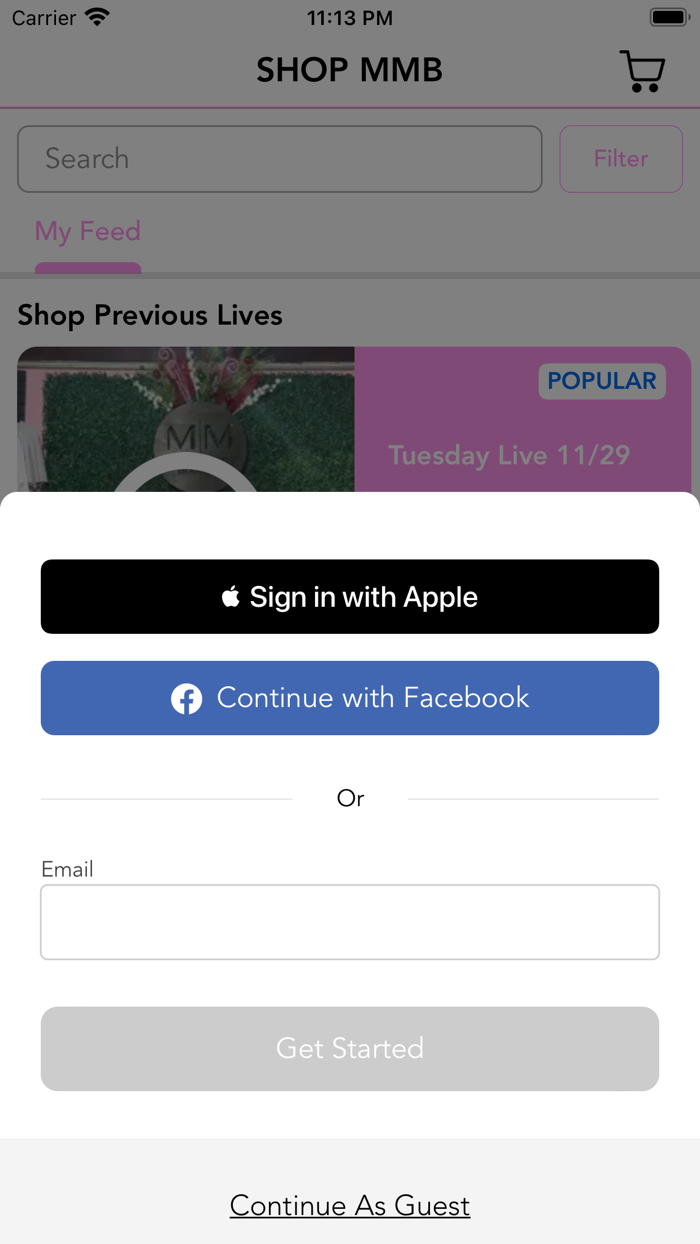Sign in with Apple
The width and height of the screenshot is (700, 1244).
350,597
